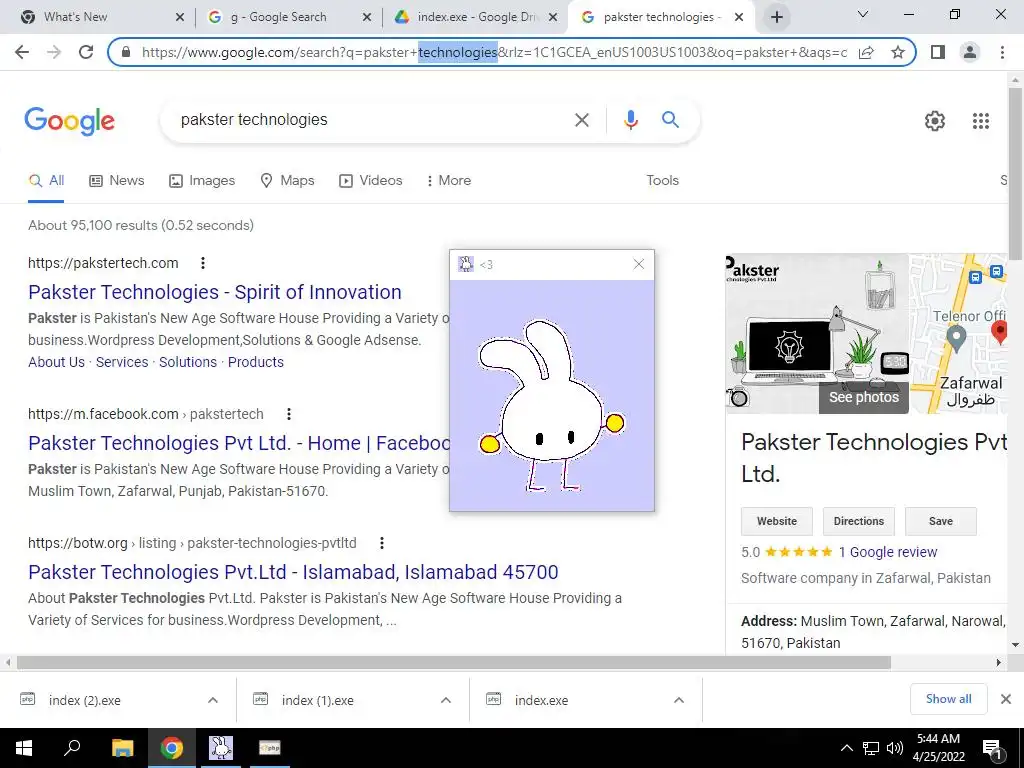Open Google search settings gear
1024x768 pixels.
[935, 121]
